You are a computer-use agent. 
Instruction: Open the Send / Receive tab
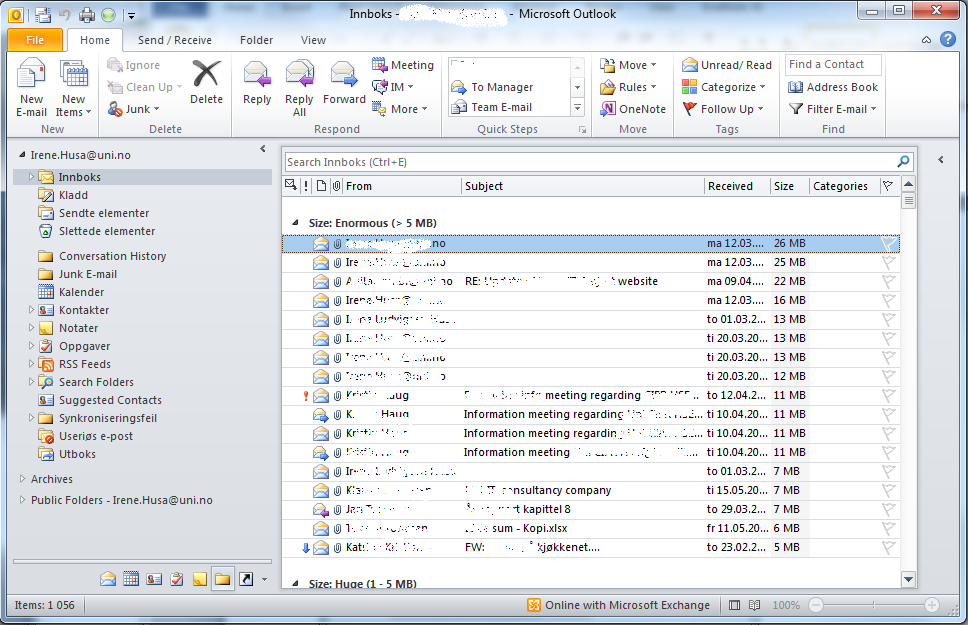(175, 40)
